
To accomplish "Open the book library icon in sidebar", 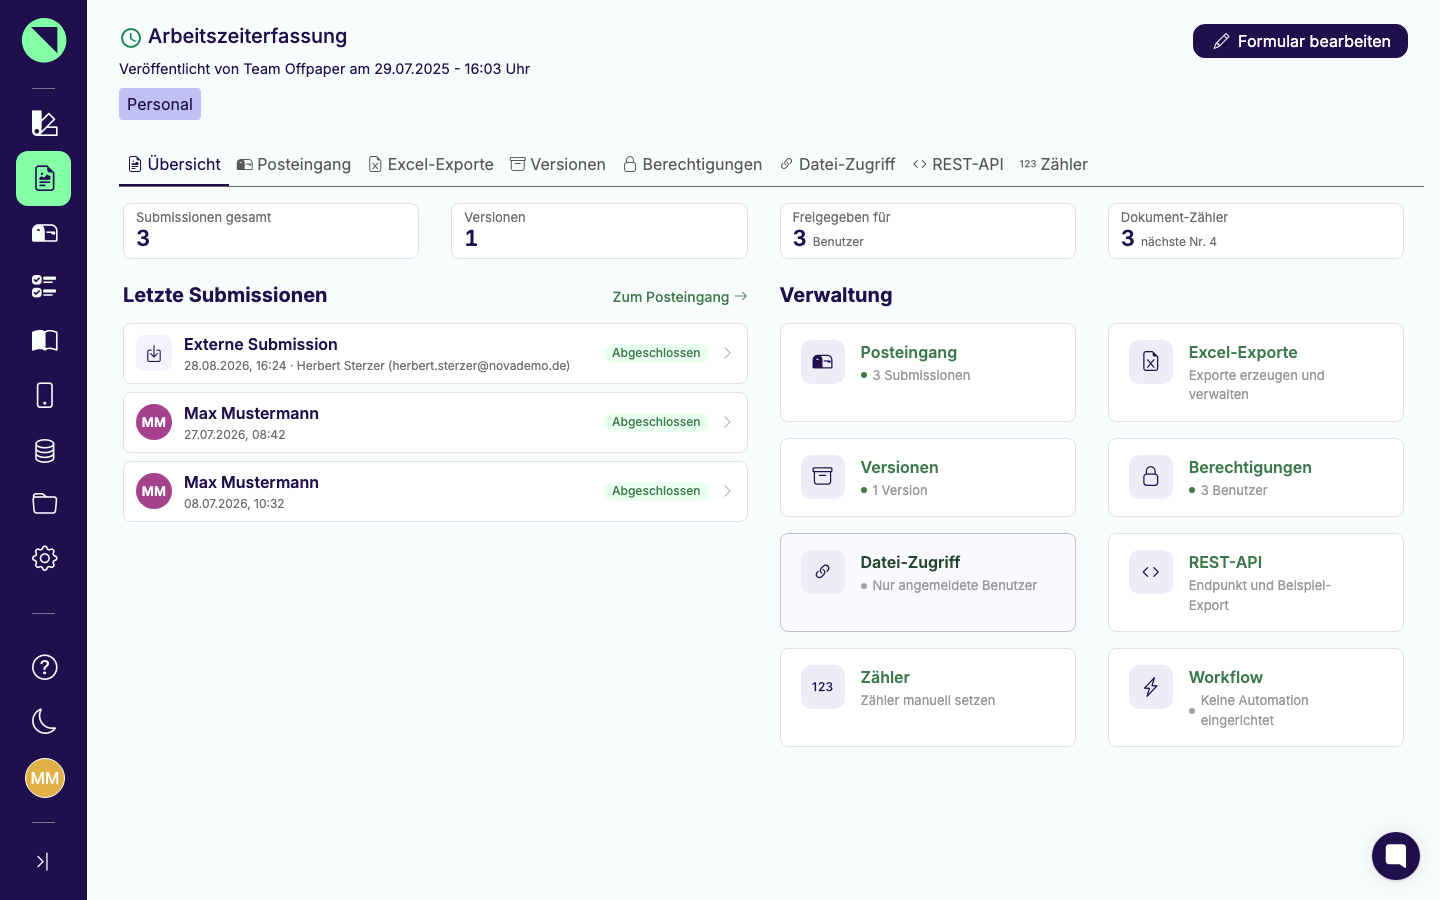I will click(44, 341).
